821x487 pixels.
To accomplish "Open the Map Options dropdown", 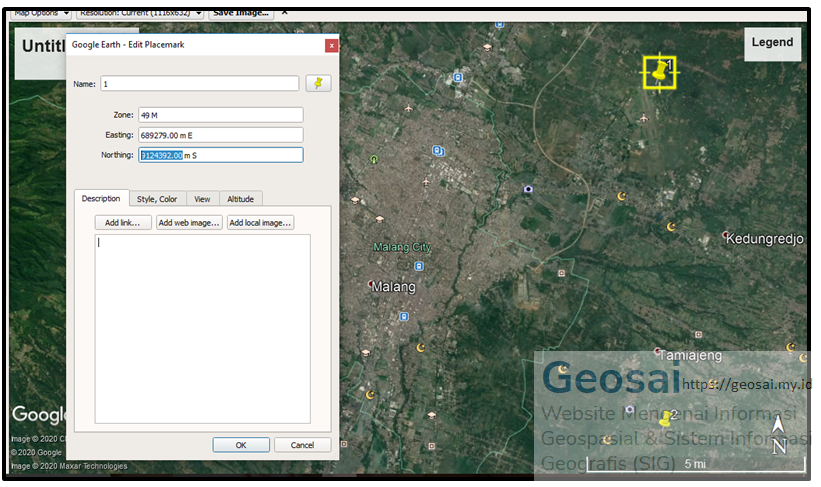I will click(41, 13).
